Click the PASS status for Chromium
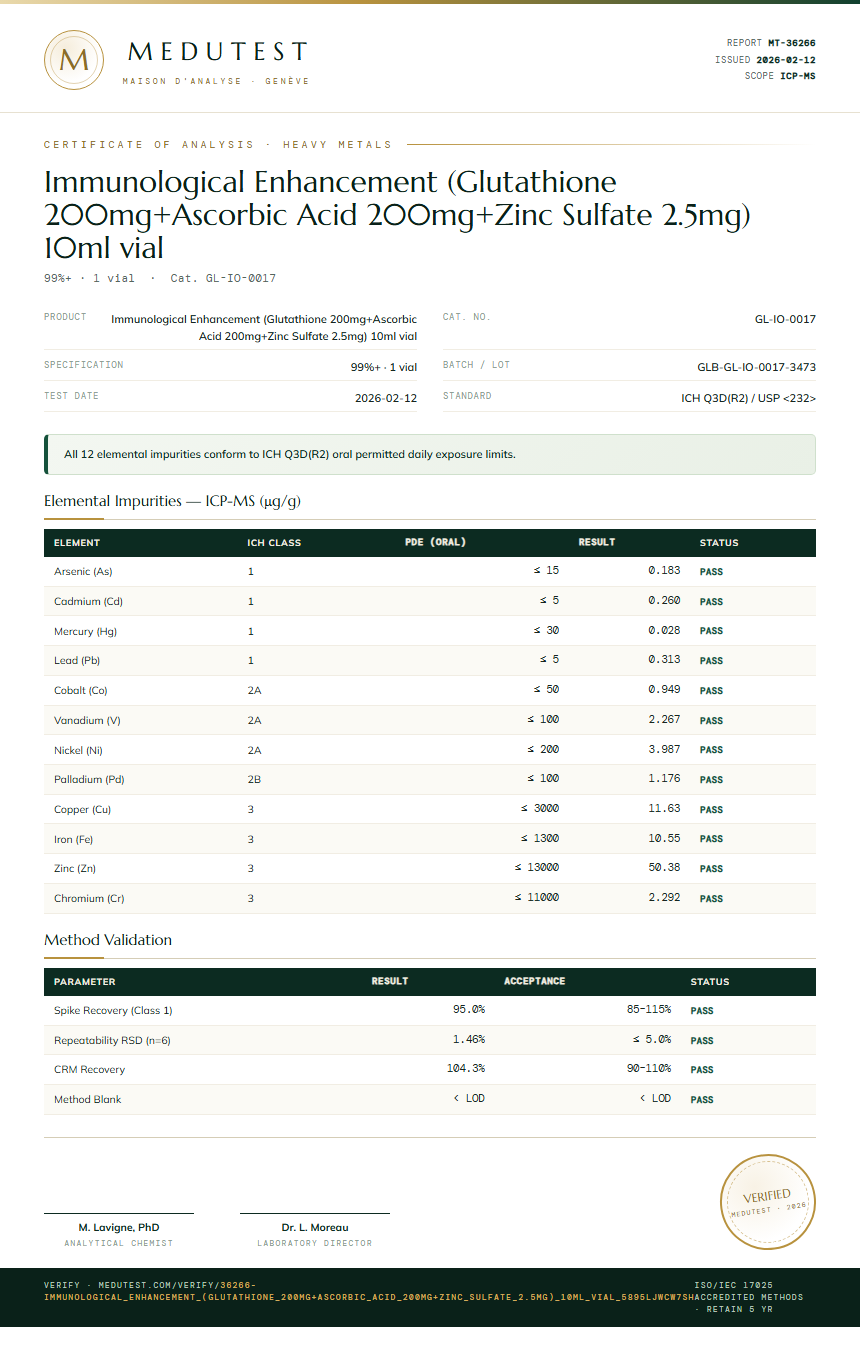This screenshot has height=1357, width=860. coord(711,899)
